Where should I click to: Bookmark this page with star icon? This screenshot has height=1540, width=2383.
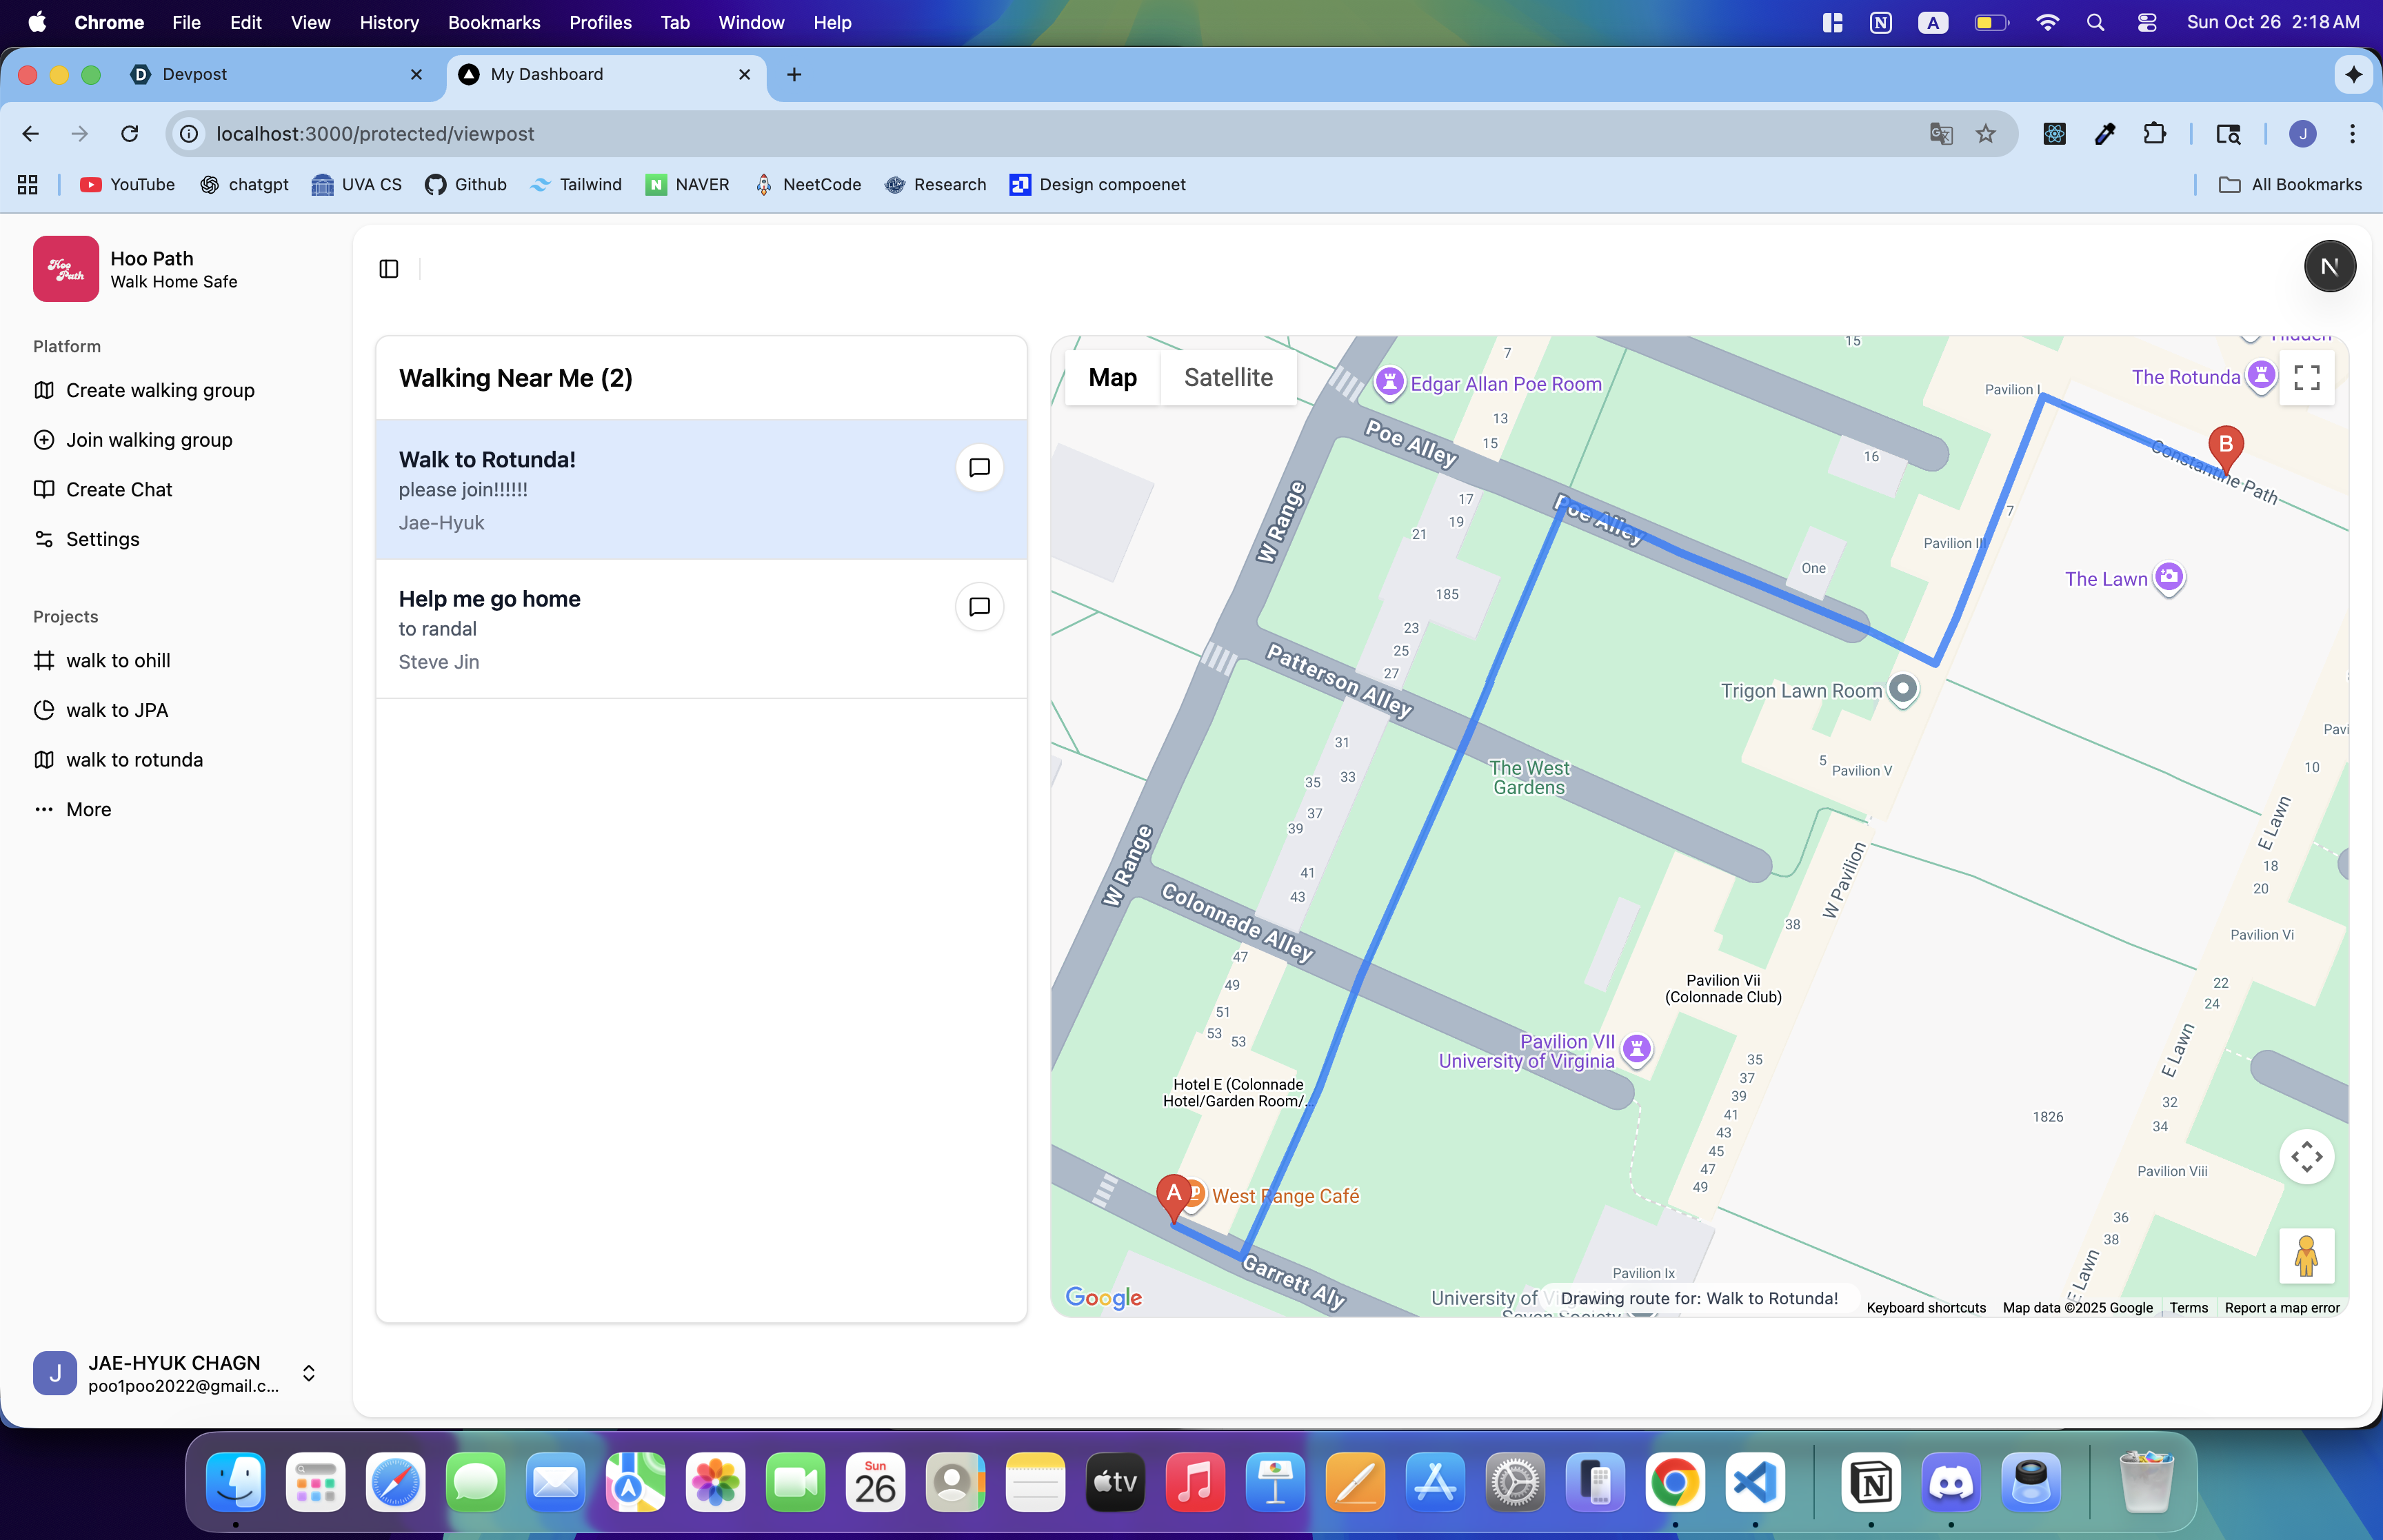pyautogui.click(x=1985, y=134)
